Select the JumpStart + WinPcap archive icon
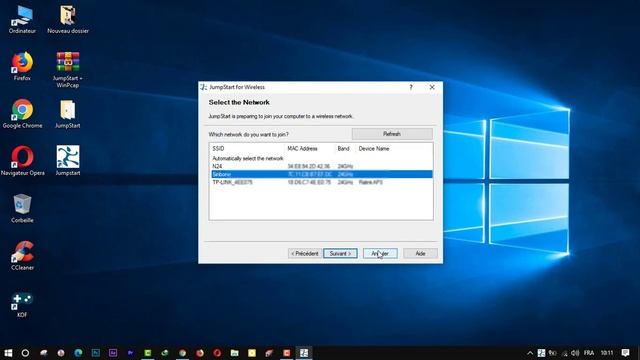Image resolution: width=640 pixels, height=360 pixels. (x=68, y=69)
